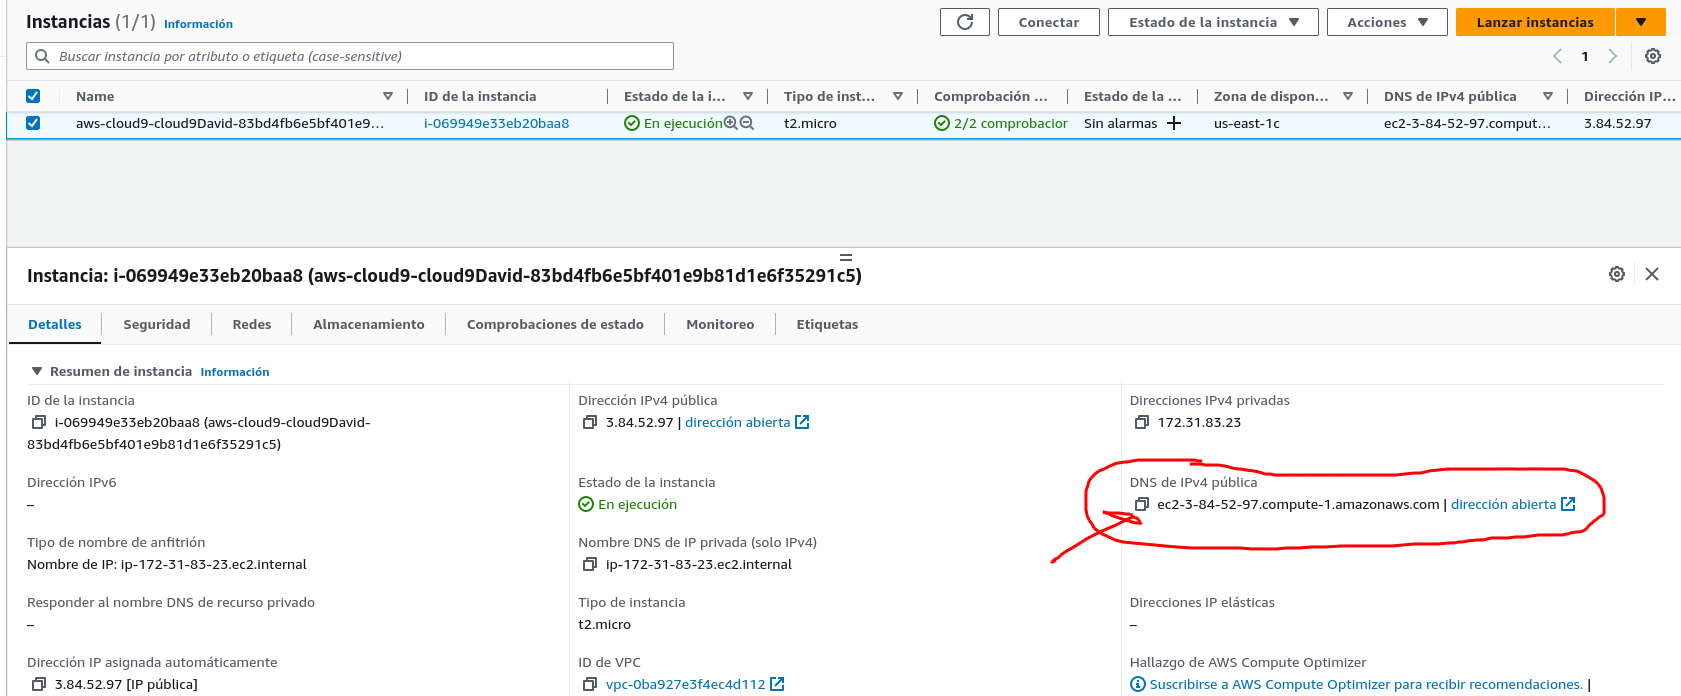
Task: Click zoom-in icon beside En ejecución
Action: [x=731, y=123]
